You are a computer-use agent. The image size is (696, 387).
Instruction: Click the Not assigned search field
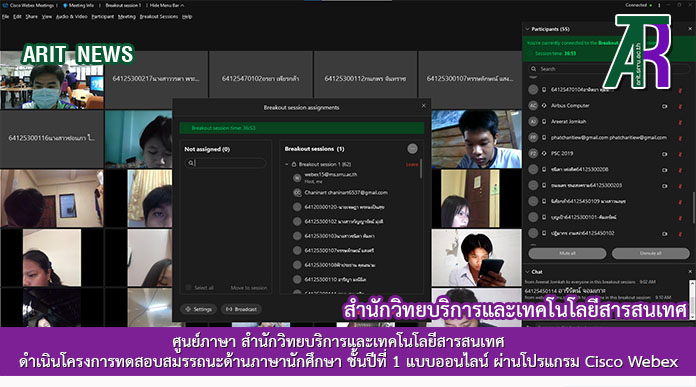(x=225, y=163)
